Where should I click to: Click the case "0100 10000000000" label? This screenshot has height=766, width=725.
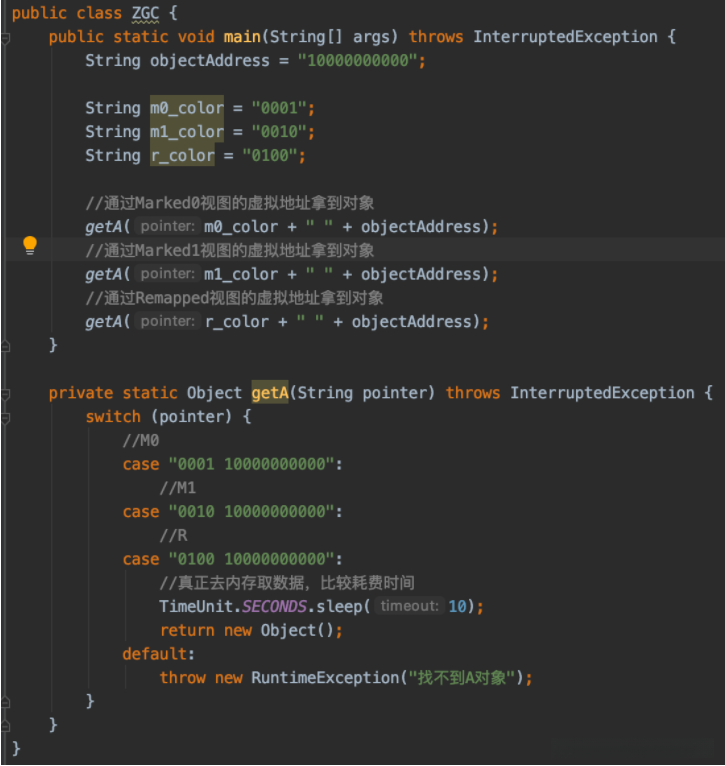click(x=233, y=559)
